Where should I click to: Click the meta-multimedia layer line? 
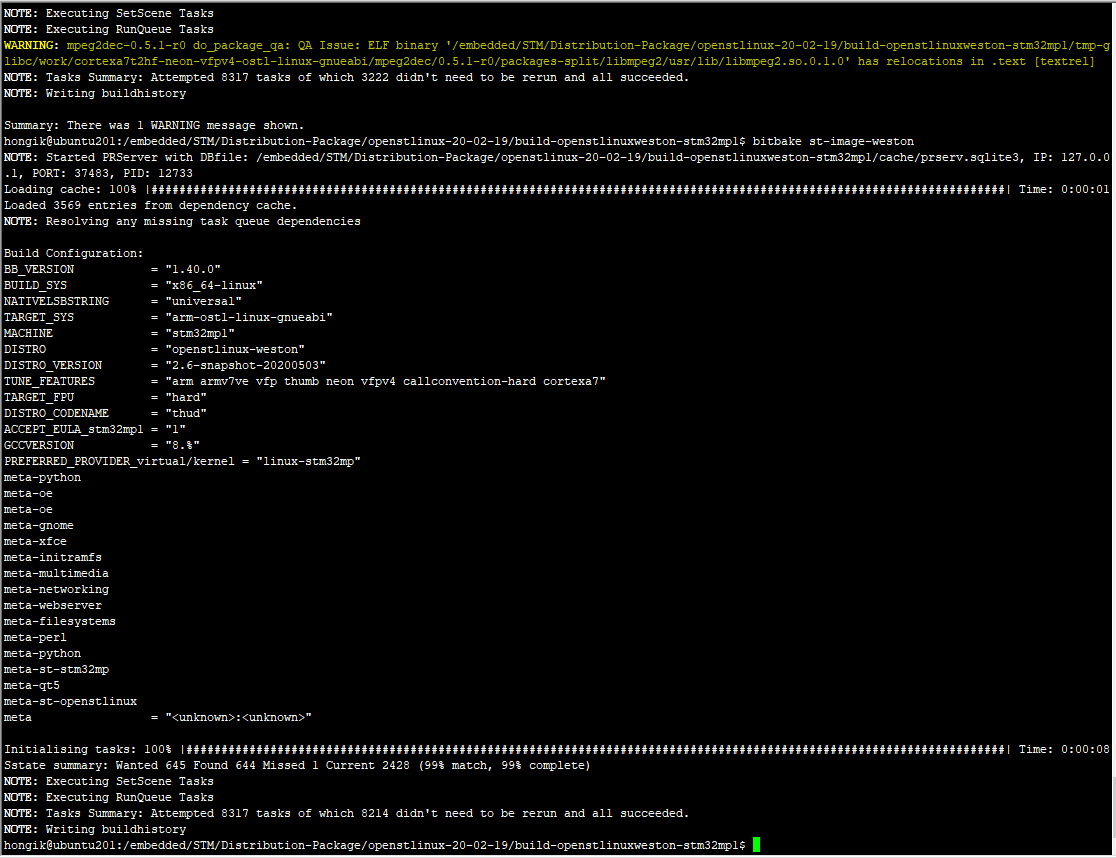pyautogui.click(x=56, y=573)
